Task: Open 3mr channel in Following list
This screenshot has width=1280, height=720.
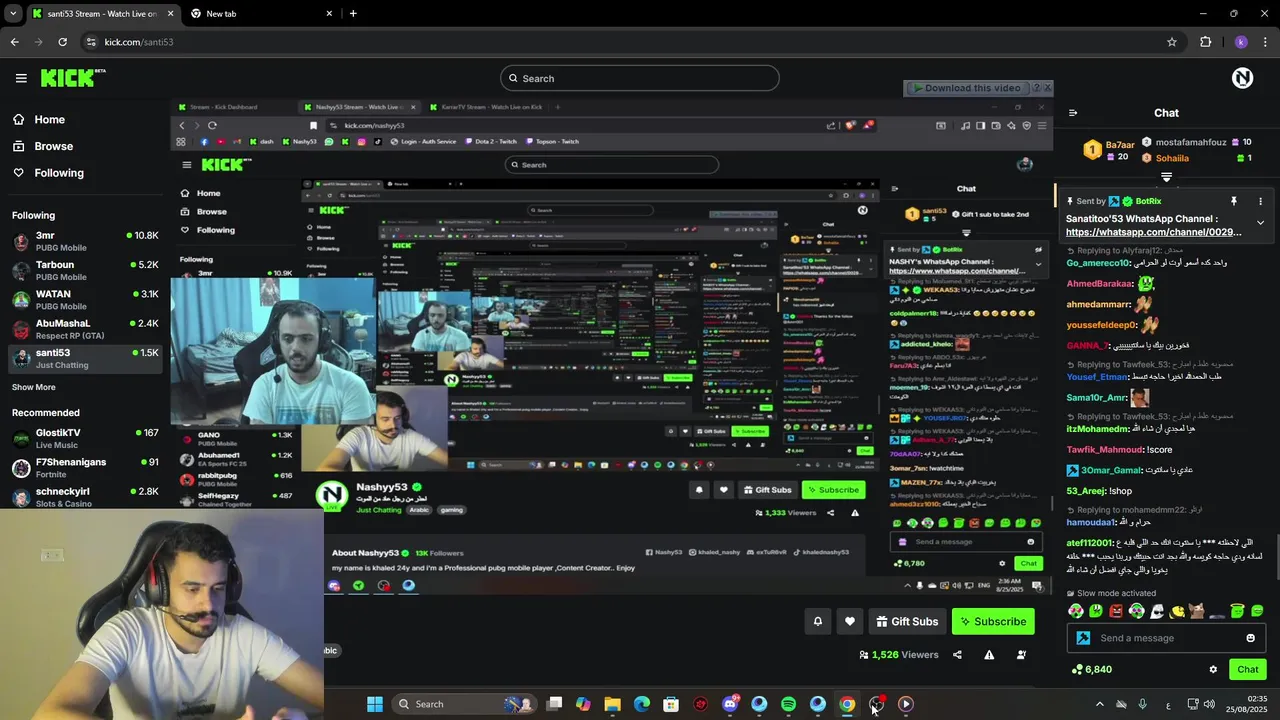Action: tap(85, 241)
